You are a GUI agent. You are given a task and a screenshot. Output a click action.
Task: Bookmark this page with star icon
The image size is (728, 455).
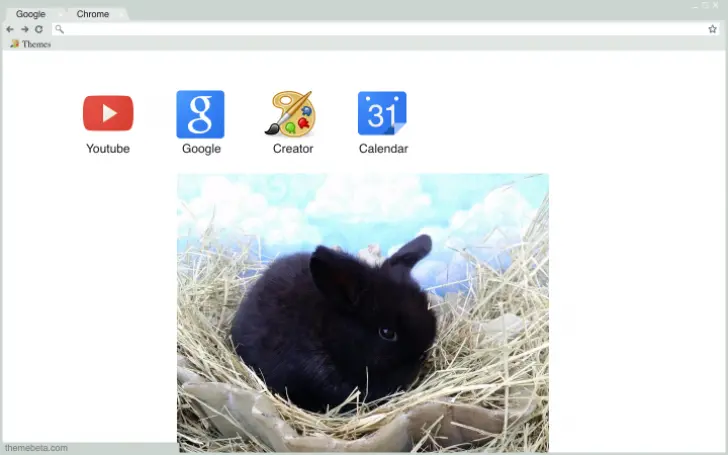click(712, 29)
